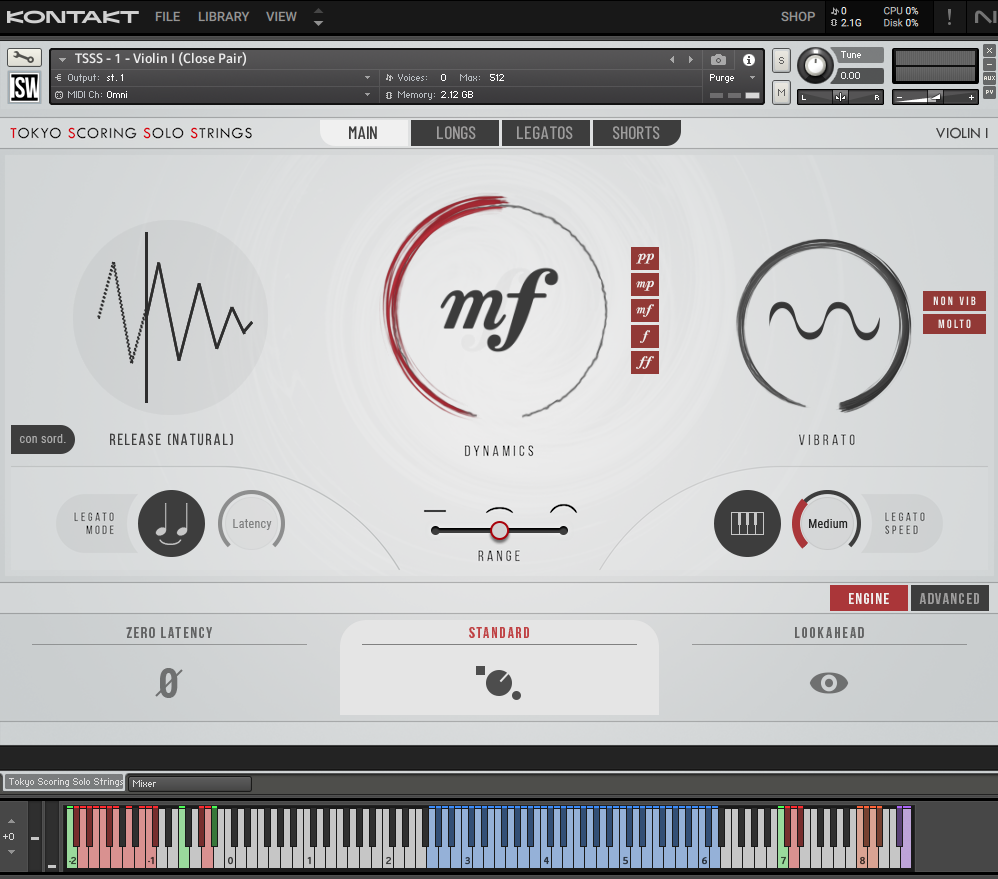Viewport: 998px width, 879px height.
Task: Switch to the LEGATOS tab
Action: click(544, 133)
